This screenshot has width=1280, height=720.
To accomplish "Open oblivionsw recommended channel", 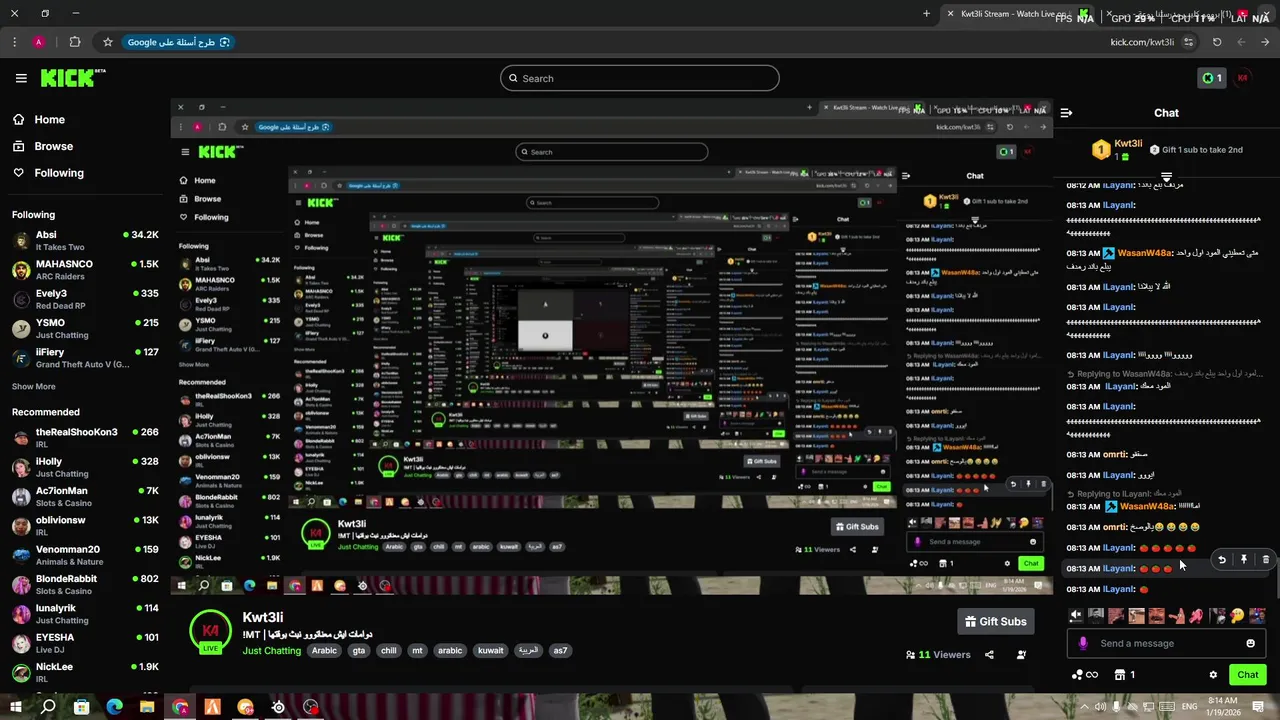I will (x=85, y=526).
